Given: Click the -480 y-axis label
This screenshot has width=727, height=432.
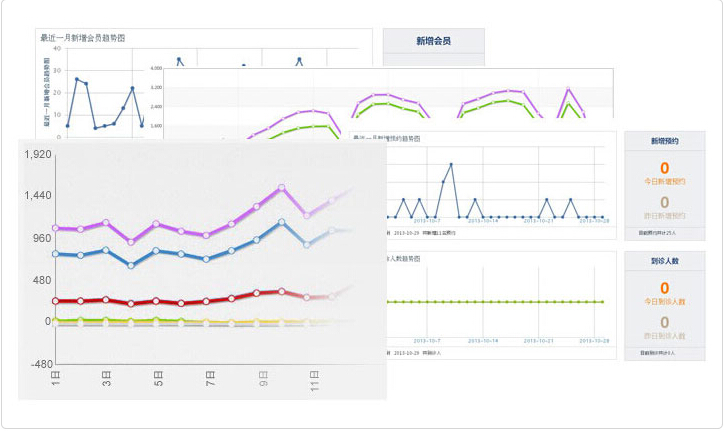Looking at the screenshot, I should [x=42, y=364].
